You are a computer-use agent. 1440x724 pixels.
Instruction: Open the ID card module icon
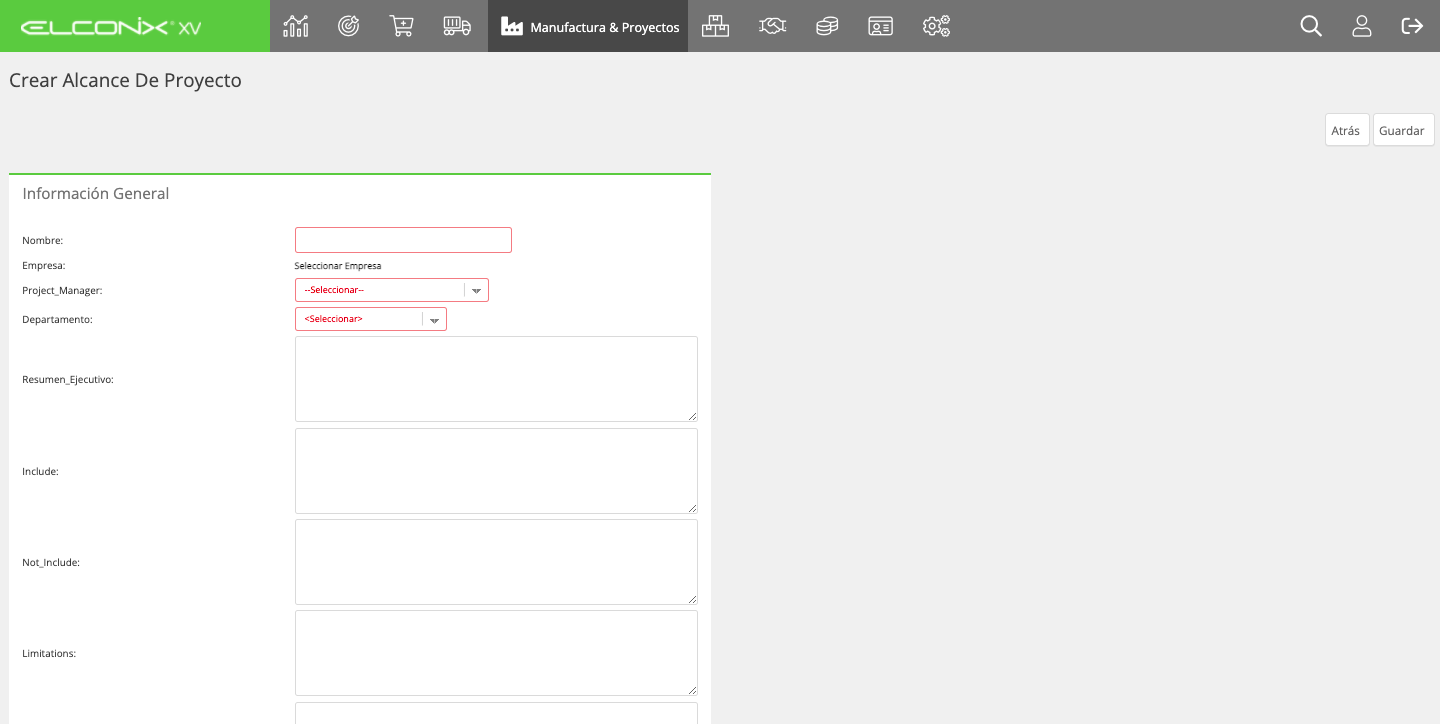click(x=881, y=26)
